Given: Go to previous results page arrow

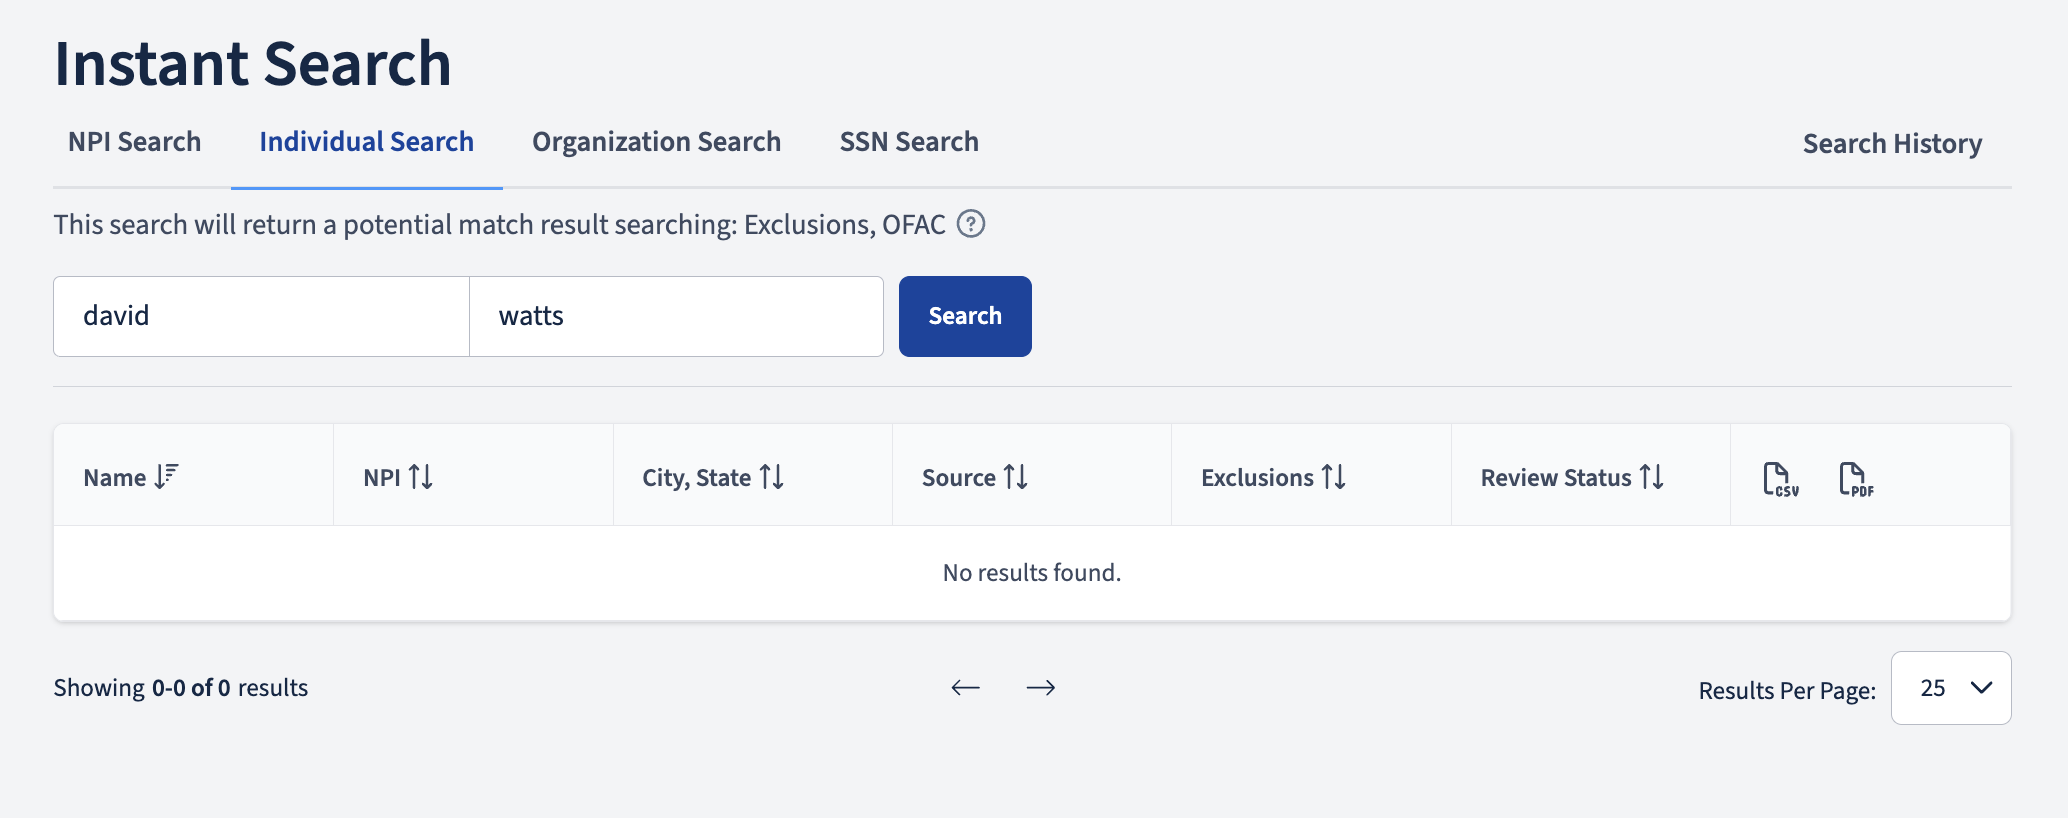Looking at the screenshot, I should tap(965, 688).
